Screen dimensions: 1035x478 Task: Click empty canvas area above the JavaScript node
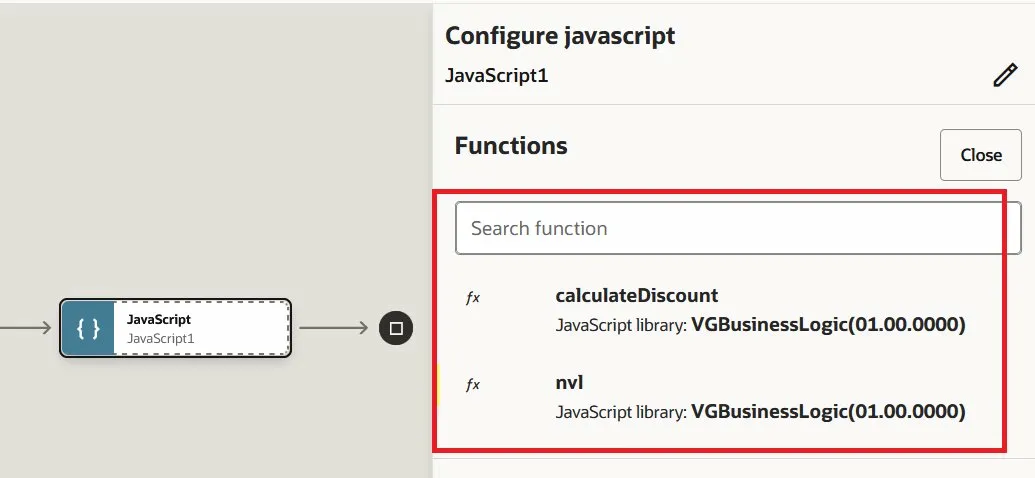[x=200, y=150]
